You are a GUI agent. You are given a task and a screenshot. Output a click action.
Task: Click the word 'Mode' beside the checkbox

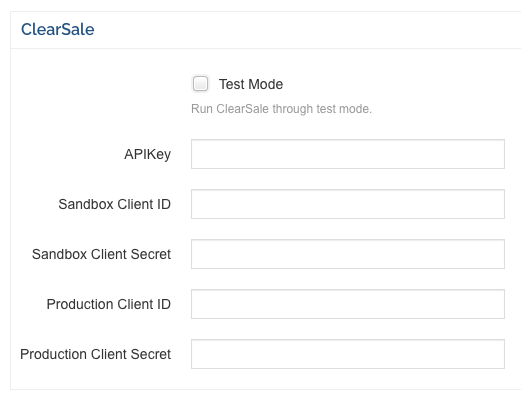[265, 84]
